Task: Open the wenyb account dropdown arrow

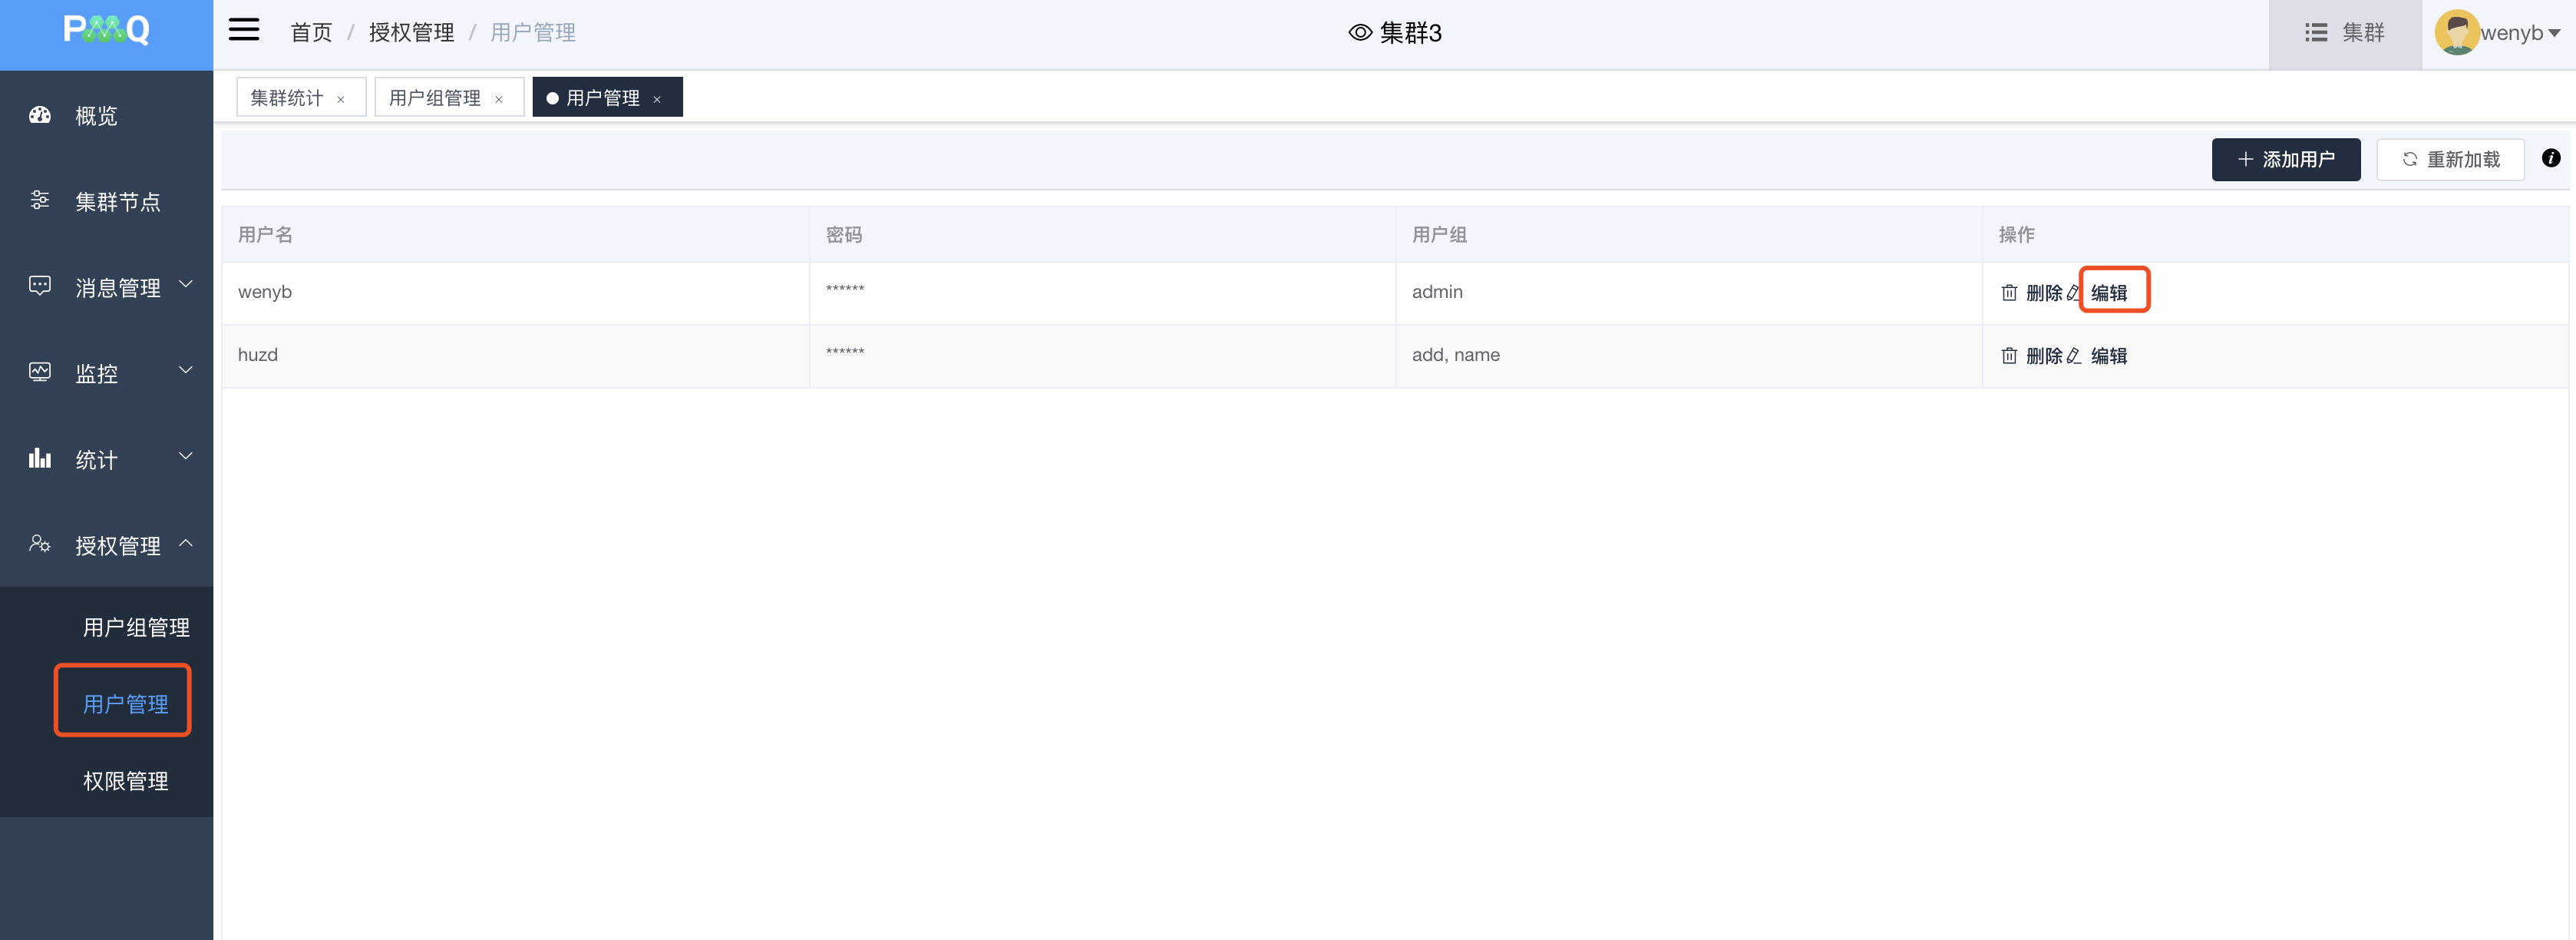Action: coord(2555,33)
